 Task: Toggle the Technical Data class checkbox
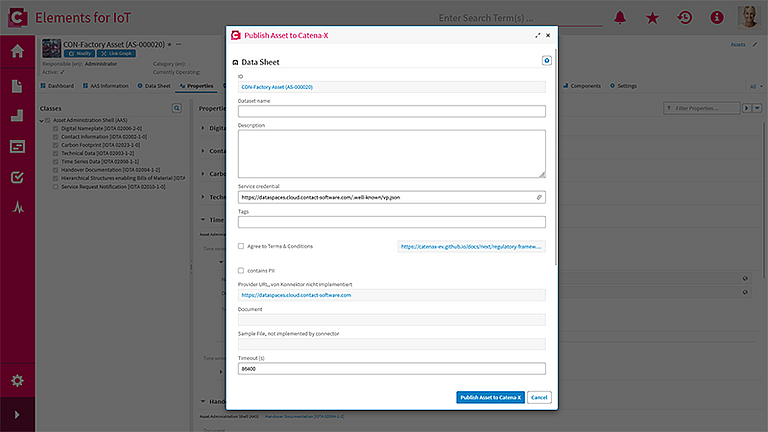coord(55,153)
